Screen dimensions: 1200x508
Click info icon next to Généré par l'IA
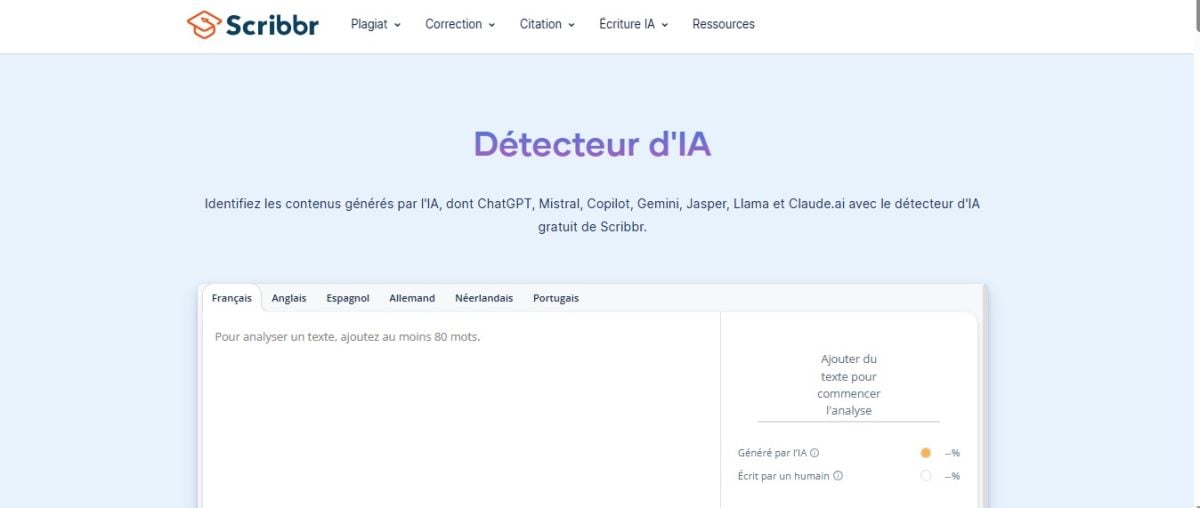[x=815, y=453]
